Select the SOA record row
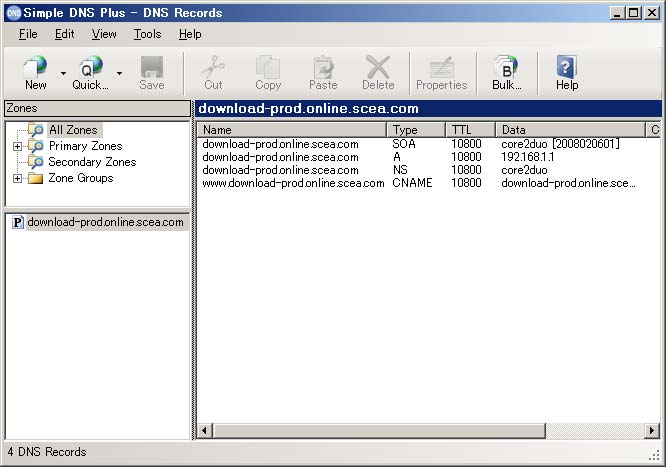The height and width of the screenshot is (467, 666). (428, 144)
